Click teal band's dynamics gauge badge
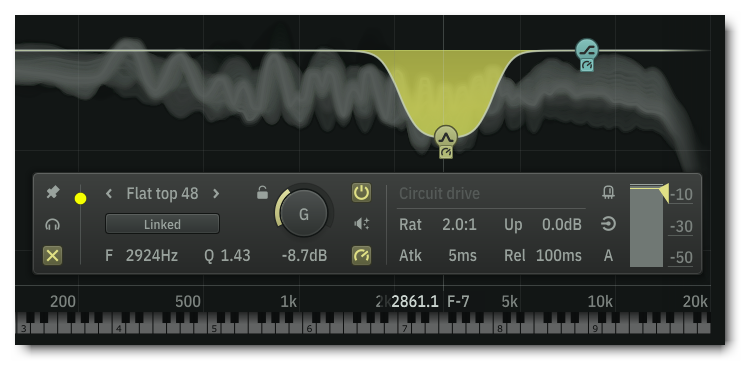The height and width of the screenshot is (372, 752). (587, 65)
